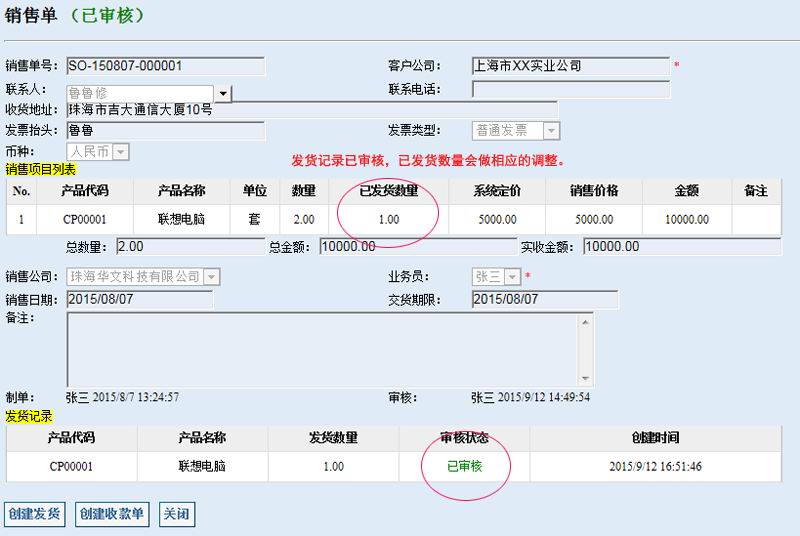Click the 已审核 status in 发货记录
The image size is (800, 536).
(464, 466)
